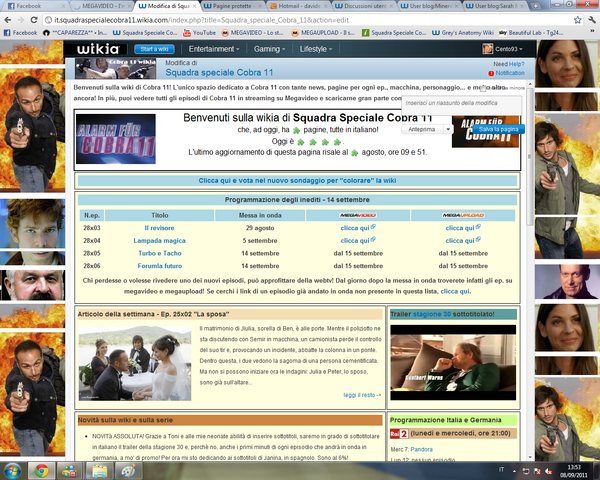Image resolution: width=600 pixels, height=480 pixels.
Task: Switch to the User blog:Sarah tab
Action: [x=494, y=6]
